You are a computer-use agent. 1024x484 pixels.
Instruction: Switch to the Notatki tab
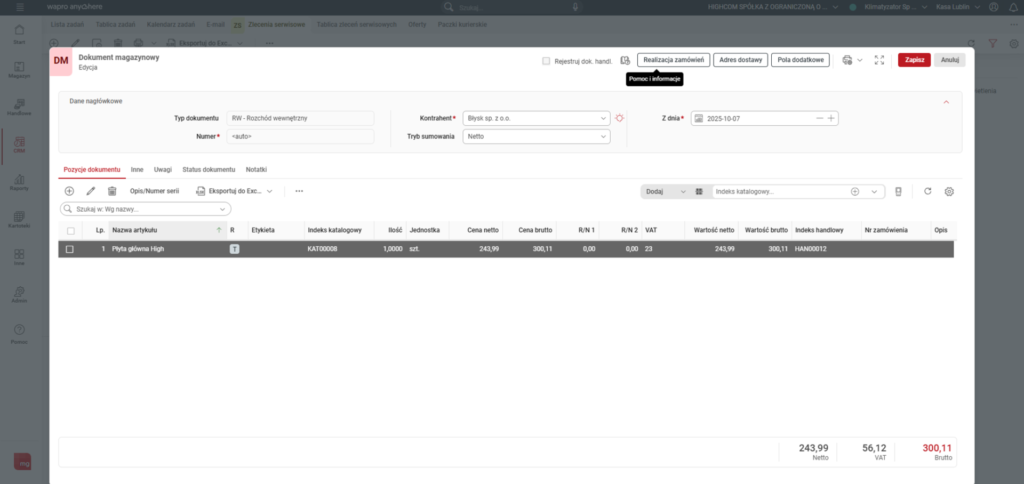[x=256, y=169]
